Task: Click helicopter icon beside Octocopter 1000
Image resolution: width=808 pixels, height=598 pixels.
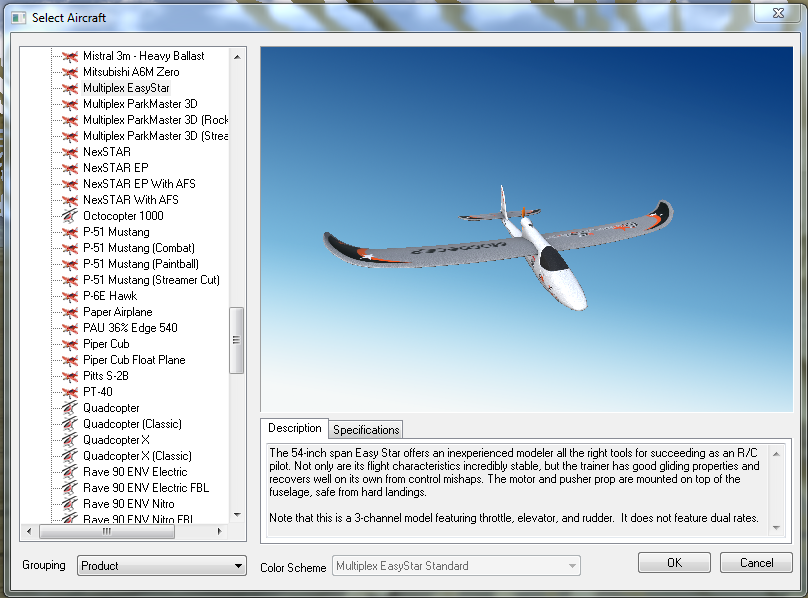Action: tap(70, 216)
